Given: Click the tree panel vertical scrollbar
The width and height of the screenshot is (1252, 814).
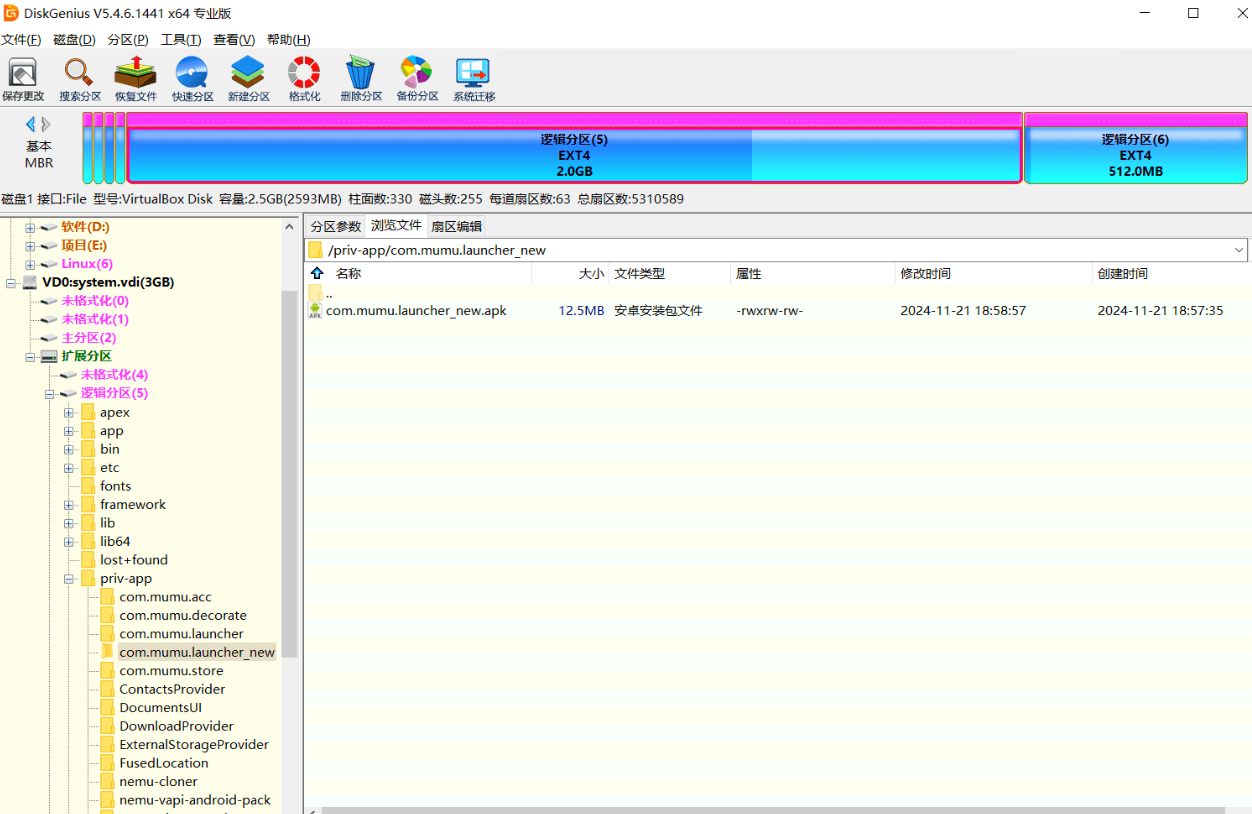Looking at the screenshot, I should [x=289, y=474].
